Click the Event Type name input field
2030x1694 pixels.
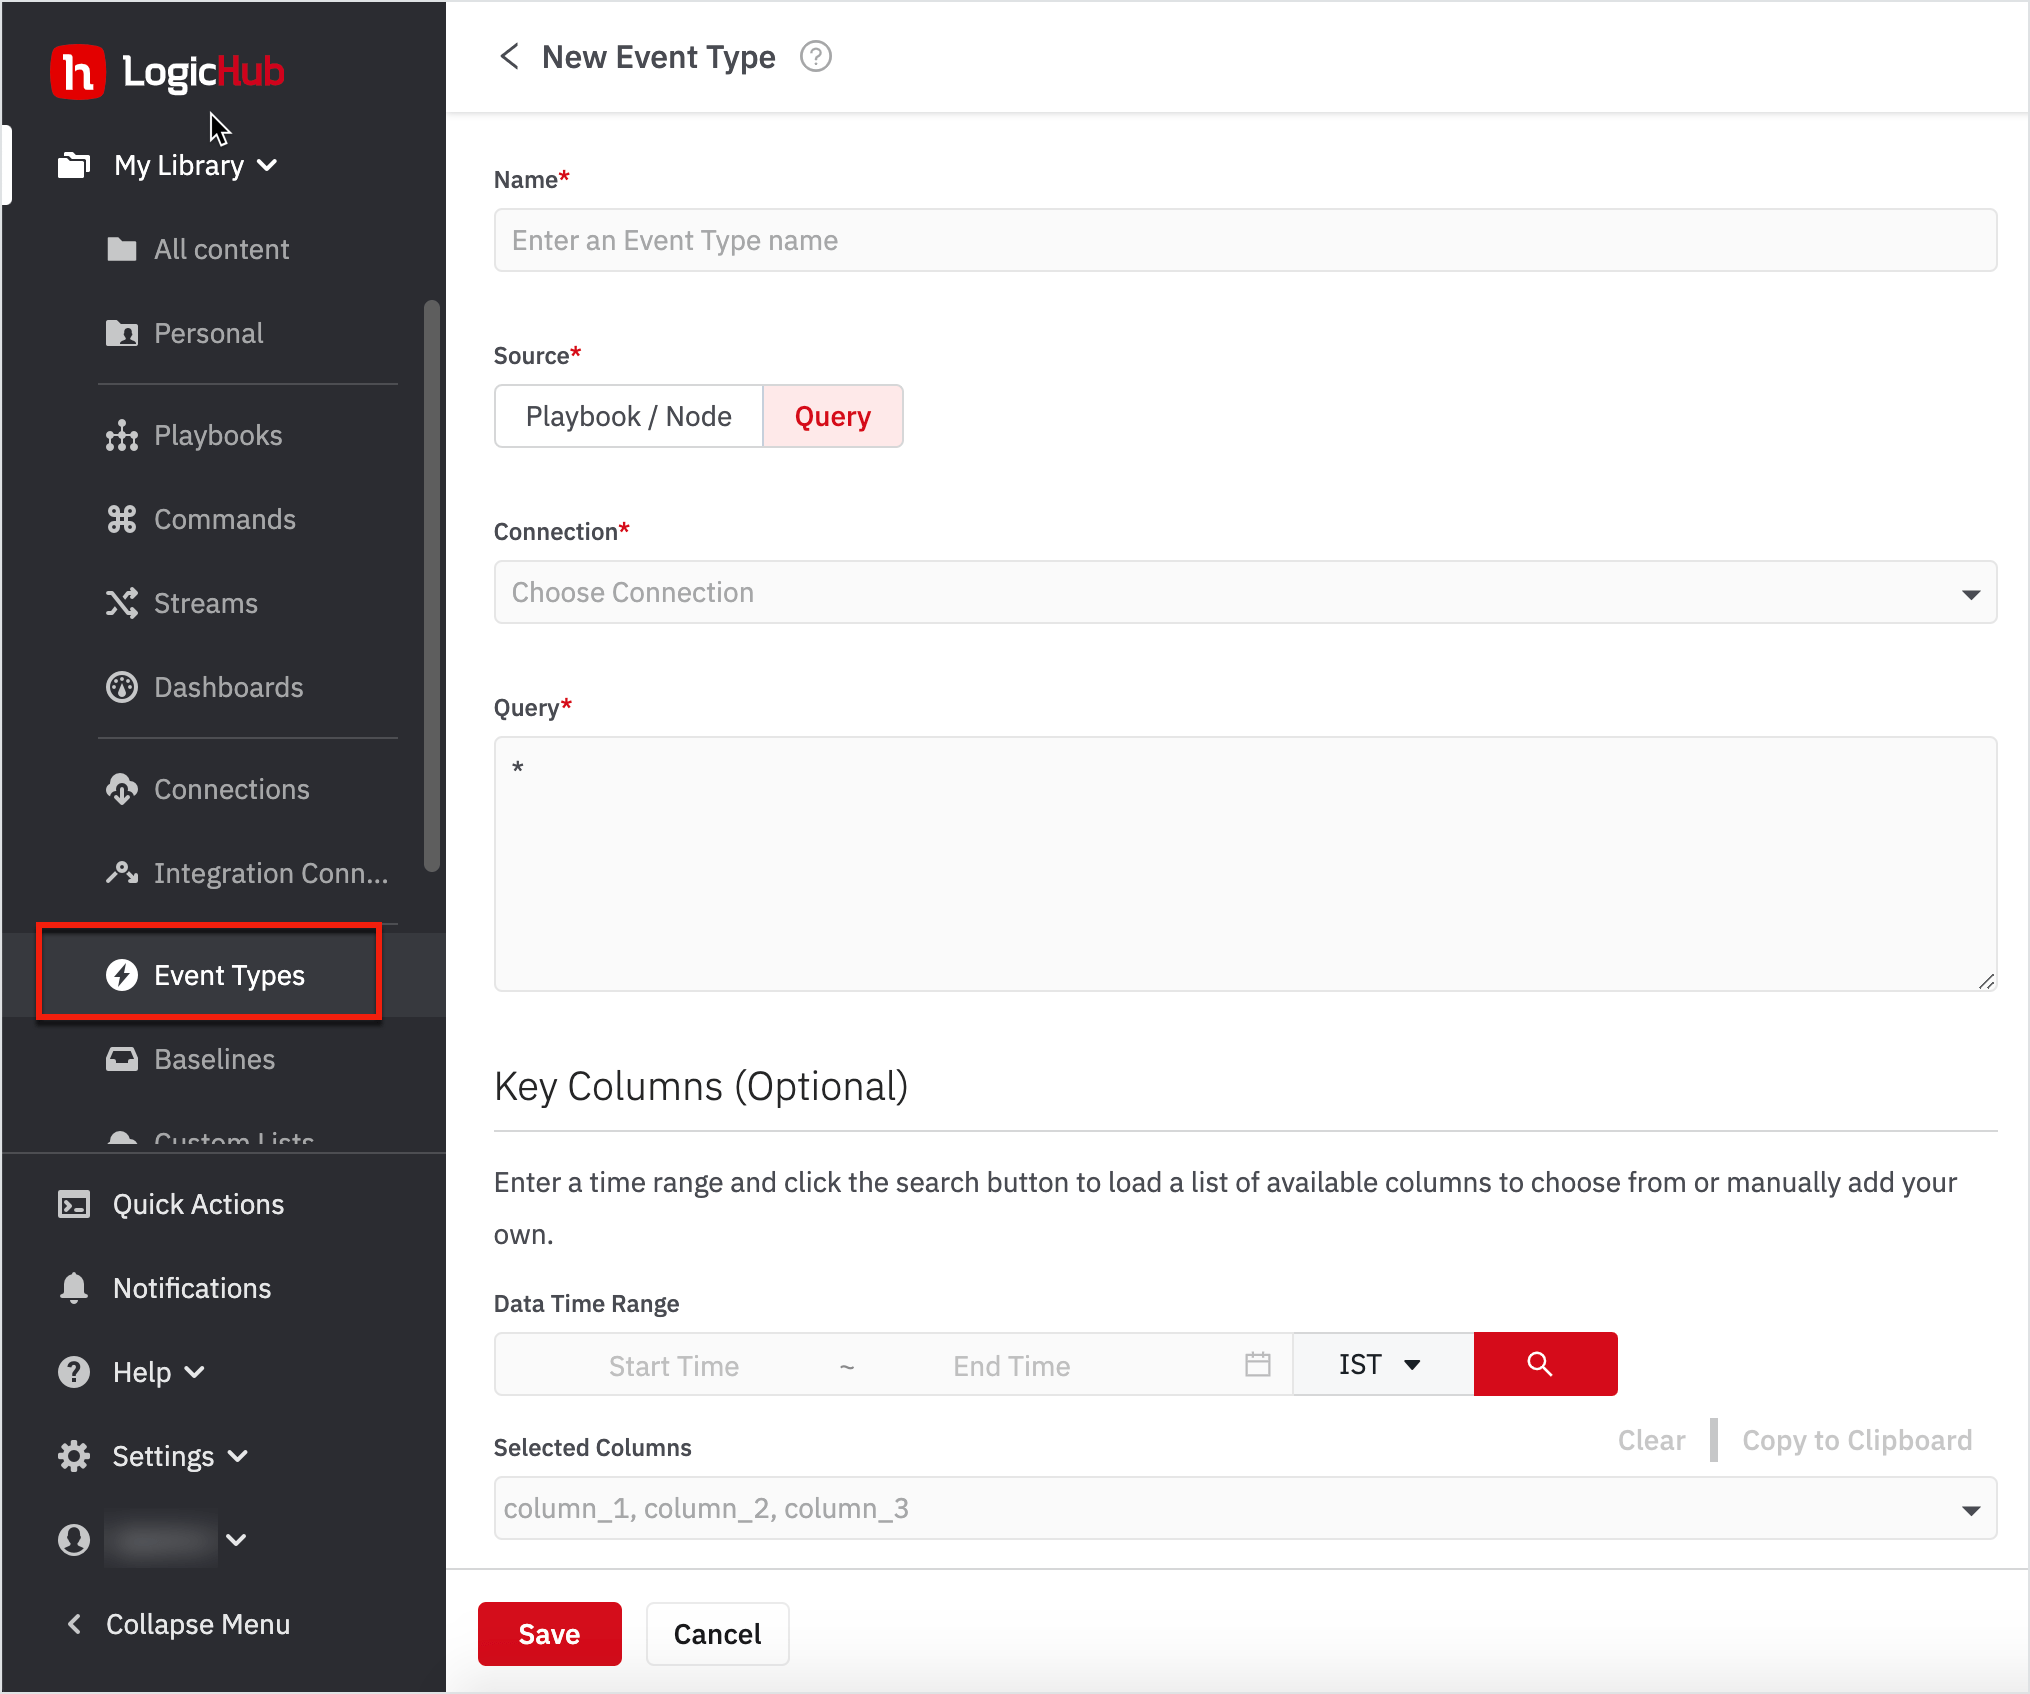tap(1244, 240)
